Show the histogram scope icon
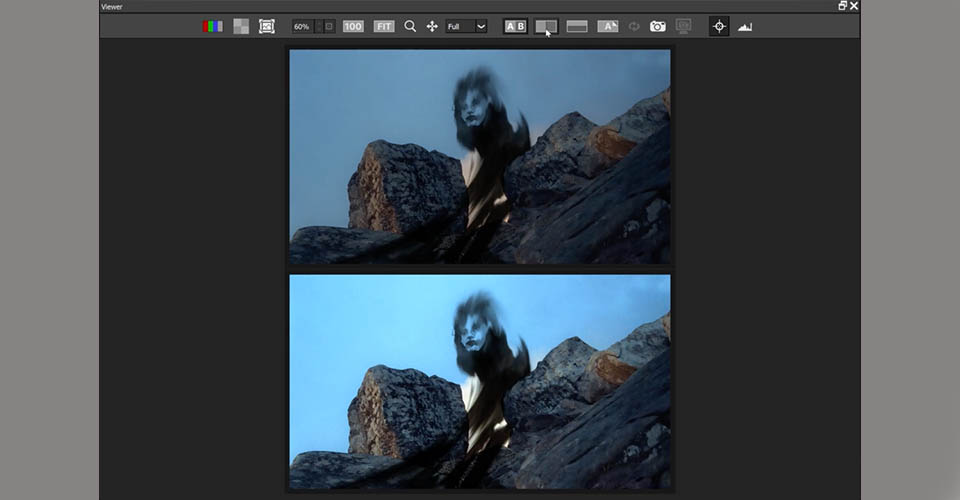Viewport: 960px width, 500px height. [x=745, y=26]
